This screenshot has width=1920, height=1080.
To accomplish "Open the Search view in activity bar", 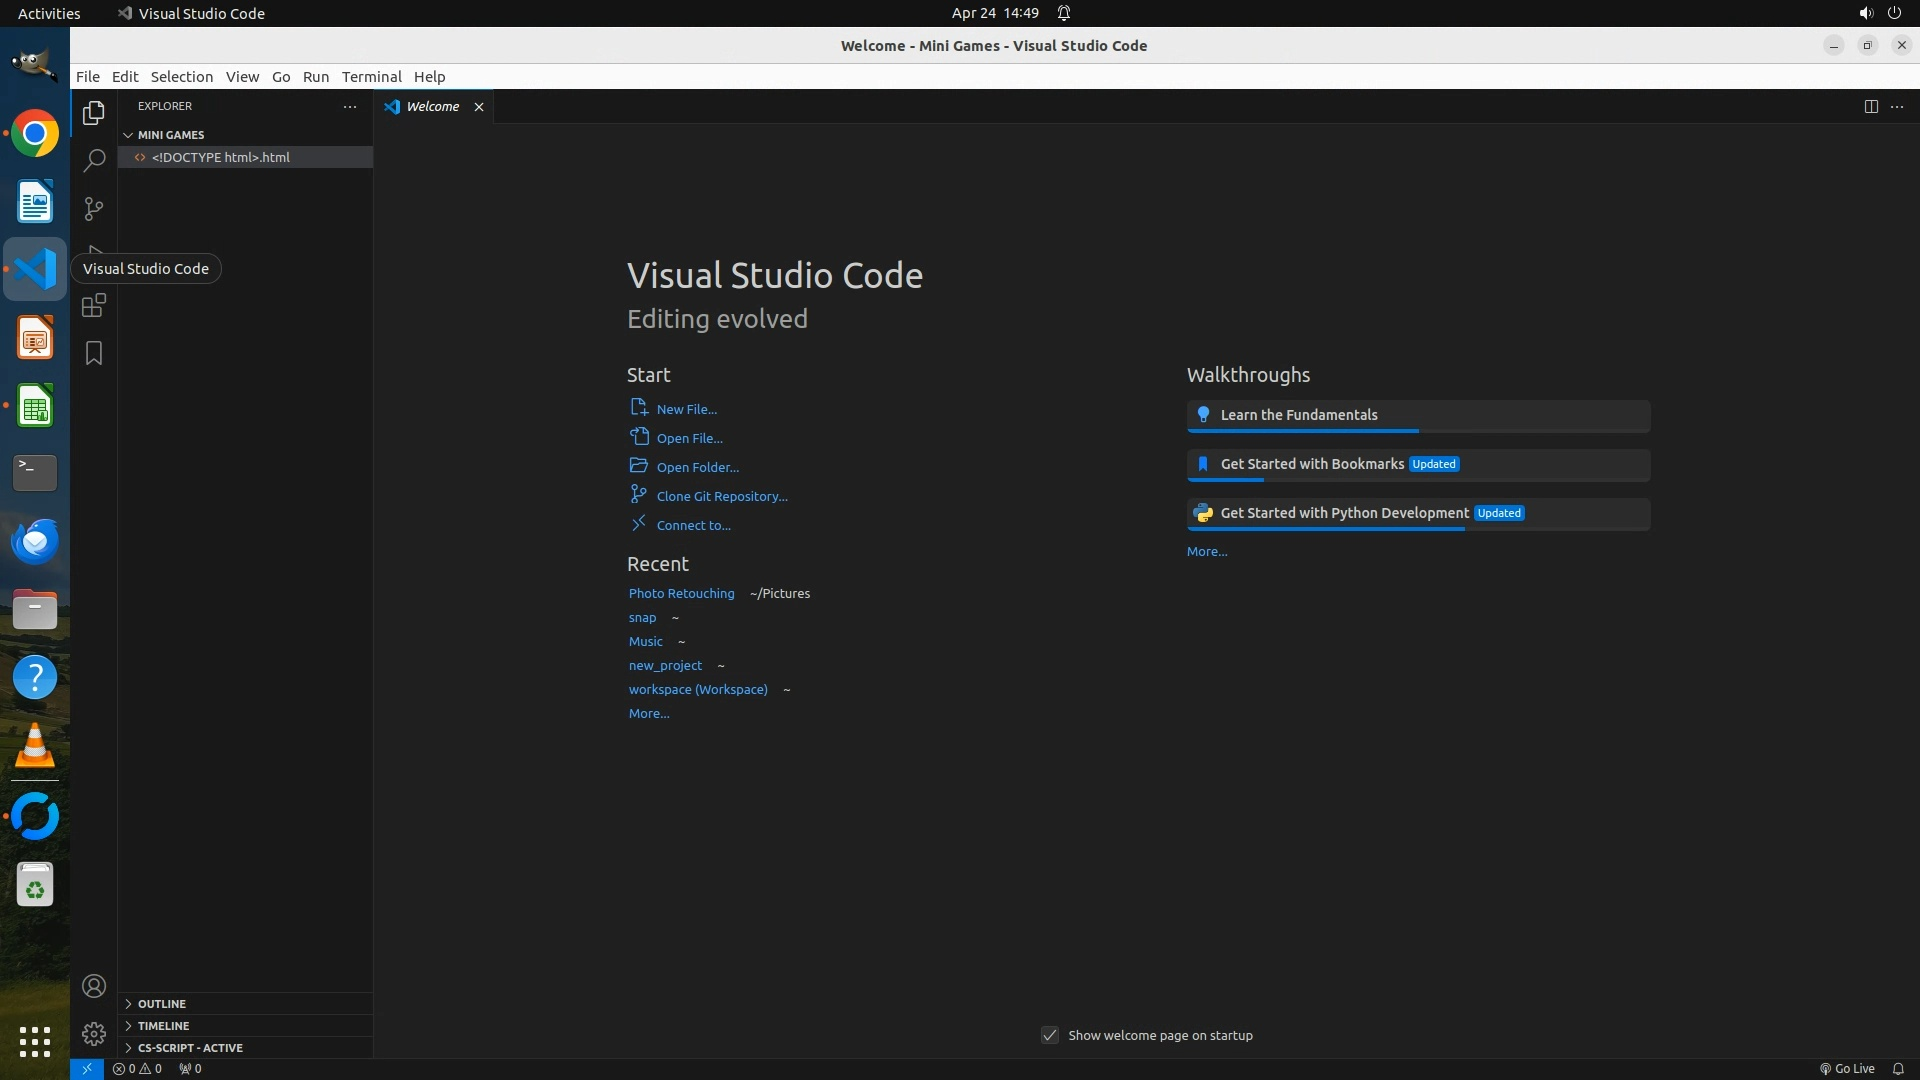I will pos(94,161).
